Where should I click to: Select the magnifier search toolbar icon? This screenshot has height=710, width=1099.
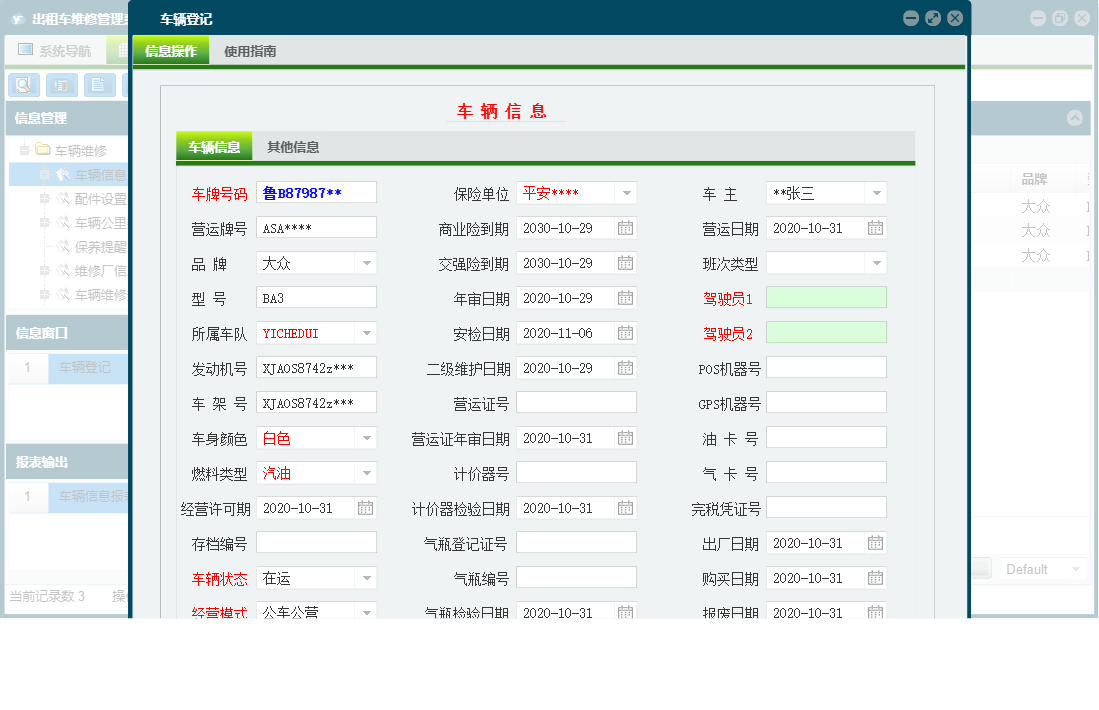[22, 85]
